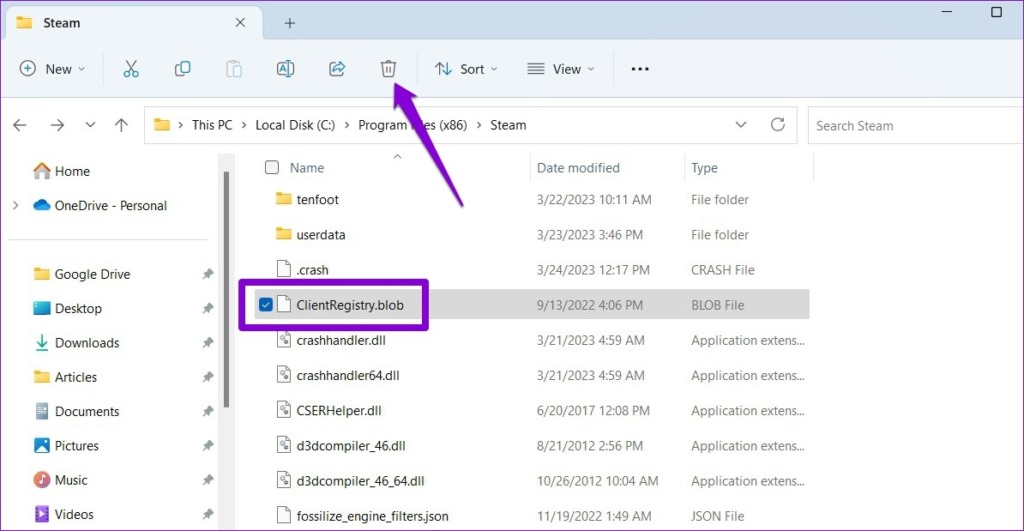Click the userdata folder icon
Image resolution: width=1024 pixels, height=531 pixels.
(x=283, y=234)
